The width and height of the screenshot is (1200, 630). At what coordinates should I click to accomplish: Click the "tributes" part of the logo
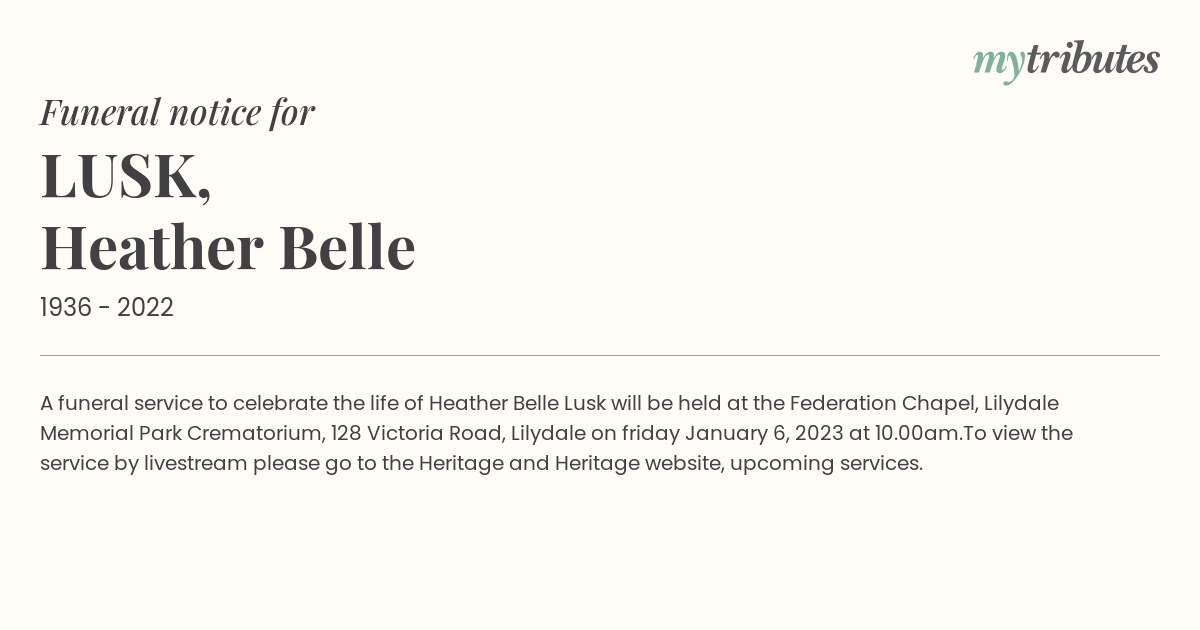coord(1092,60)
